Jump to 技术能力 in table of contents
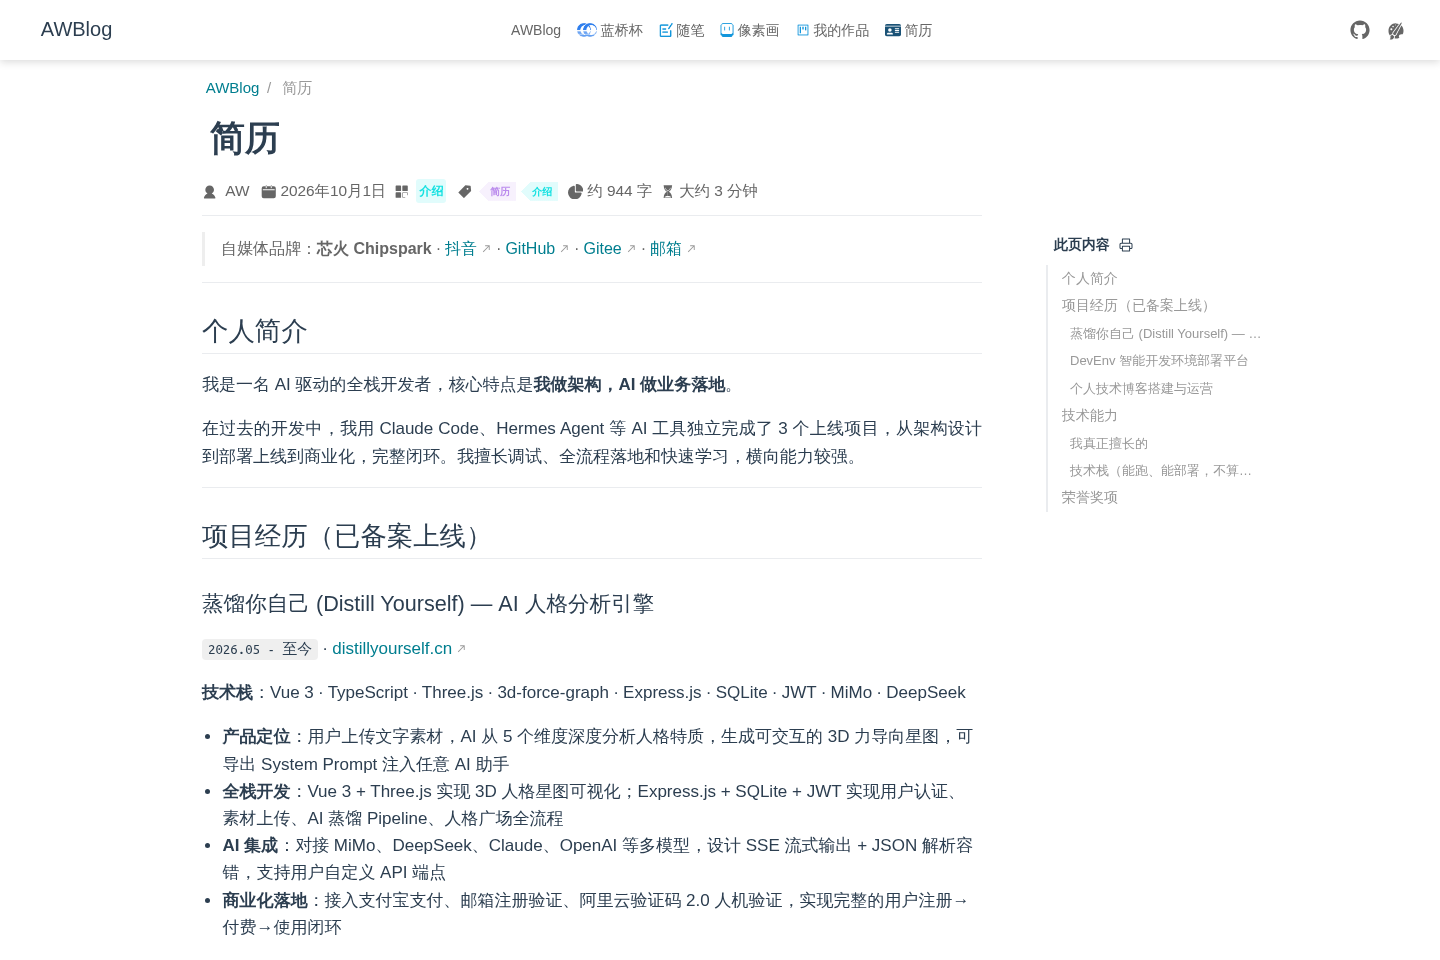Screen dimensions: 1440x960 coord(1089,415)
